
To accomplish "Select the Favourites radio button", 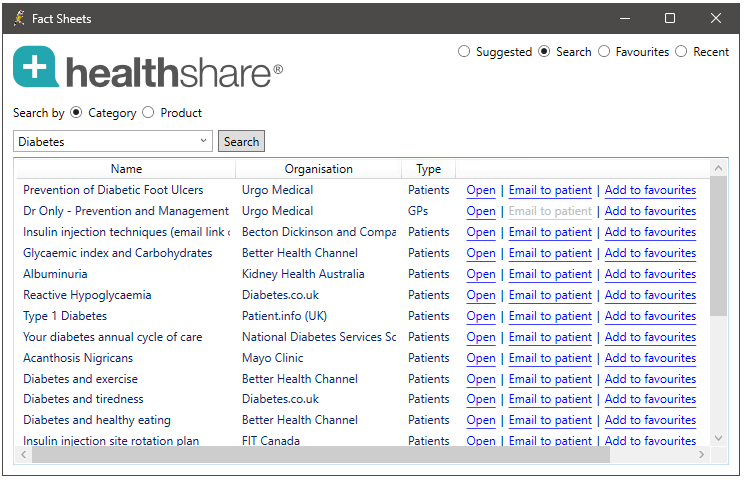I will [x=604, y=51].
